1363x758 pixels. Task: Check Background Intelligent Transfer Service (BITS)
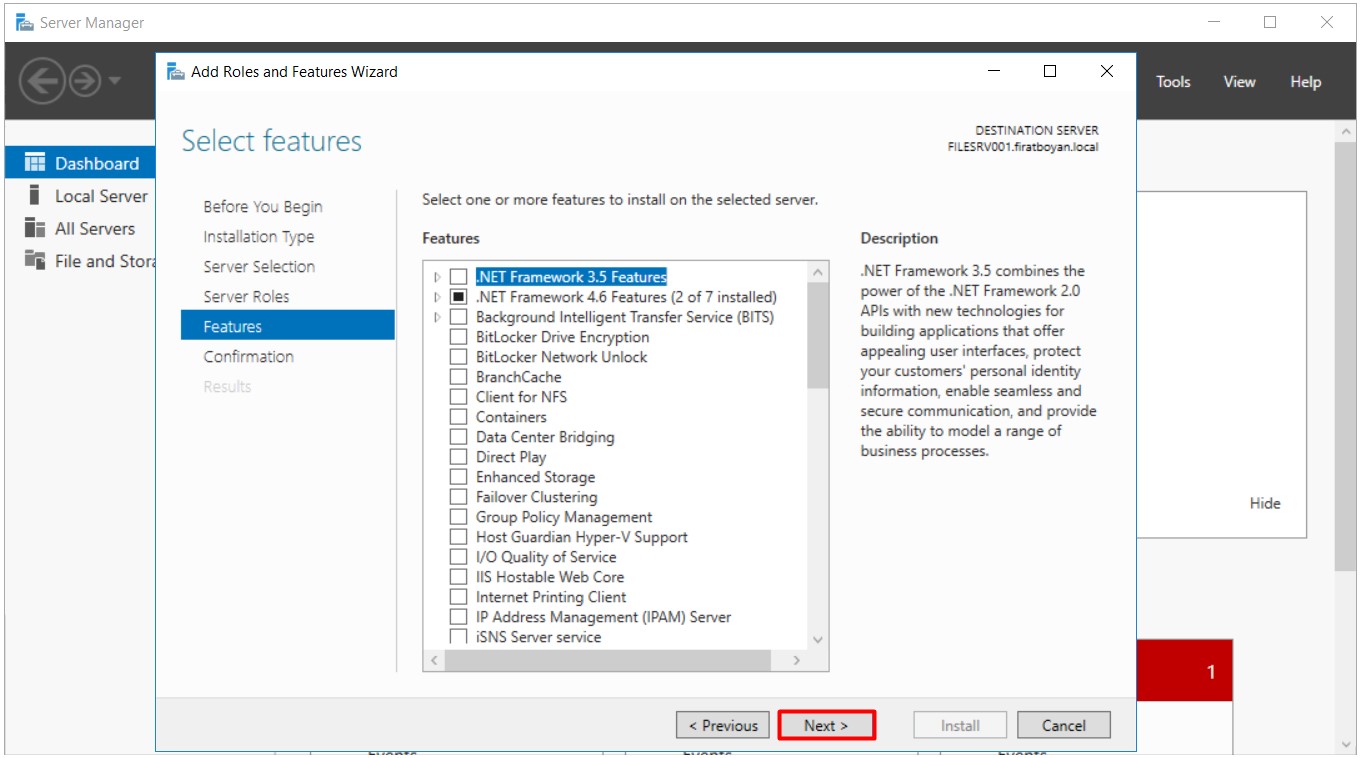point(458,317)
